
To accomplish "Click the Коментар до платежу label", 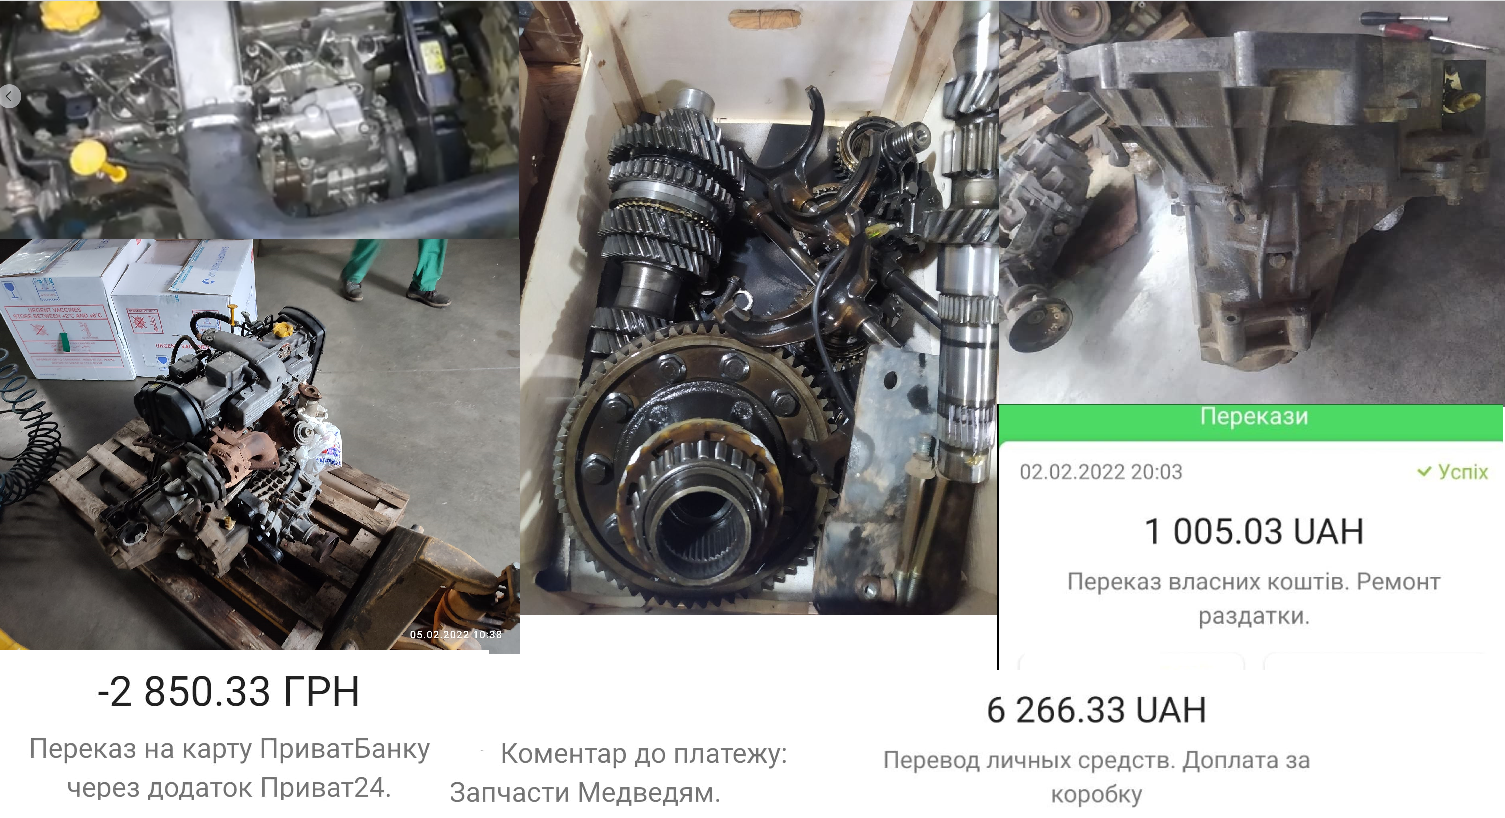I will click(643, 754).
